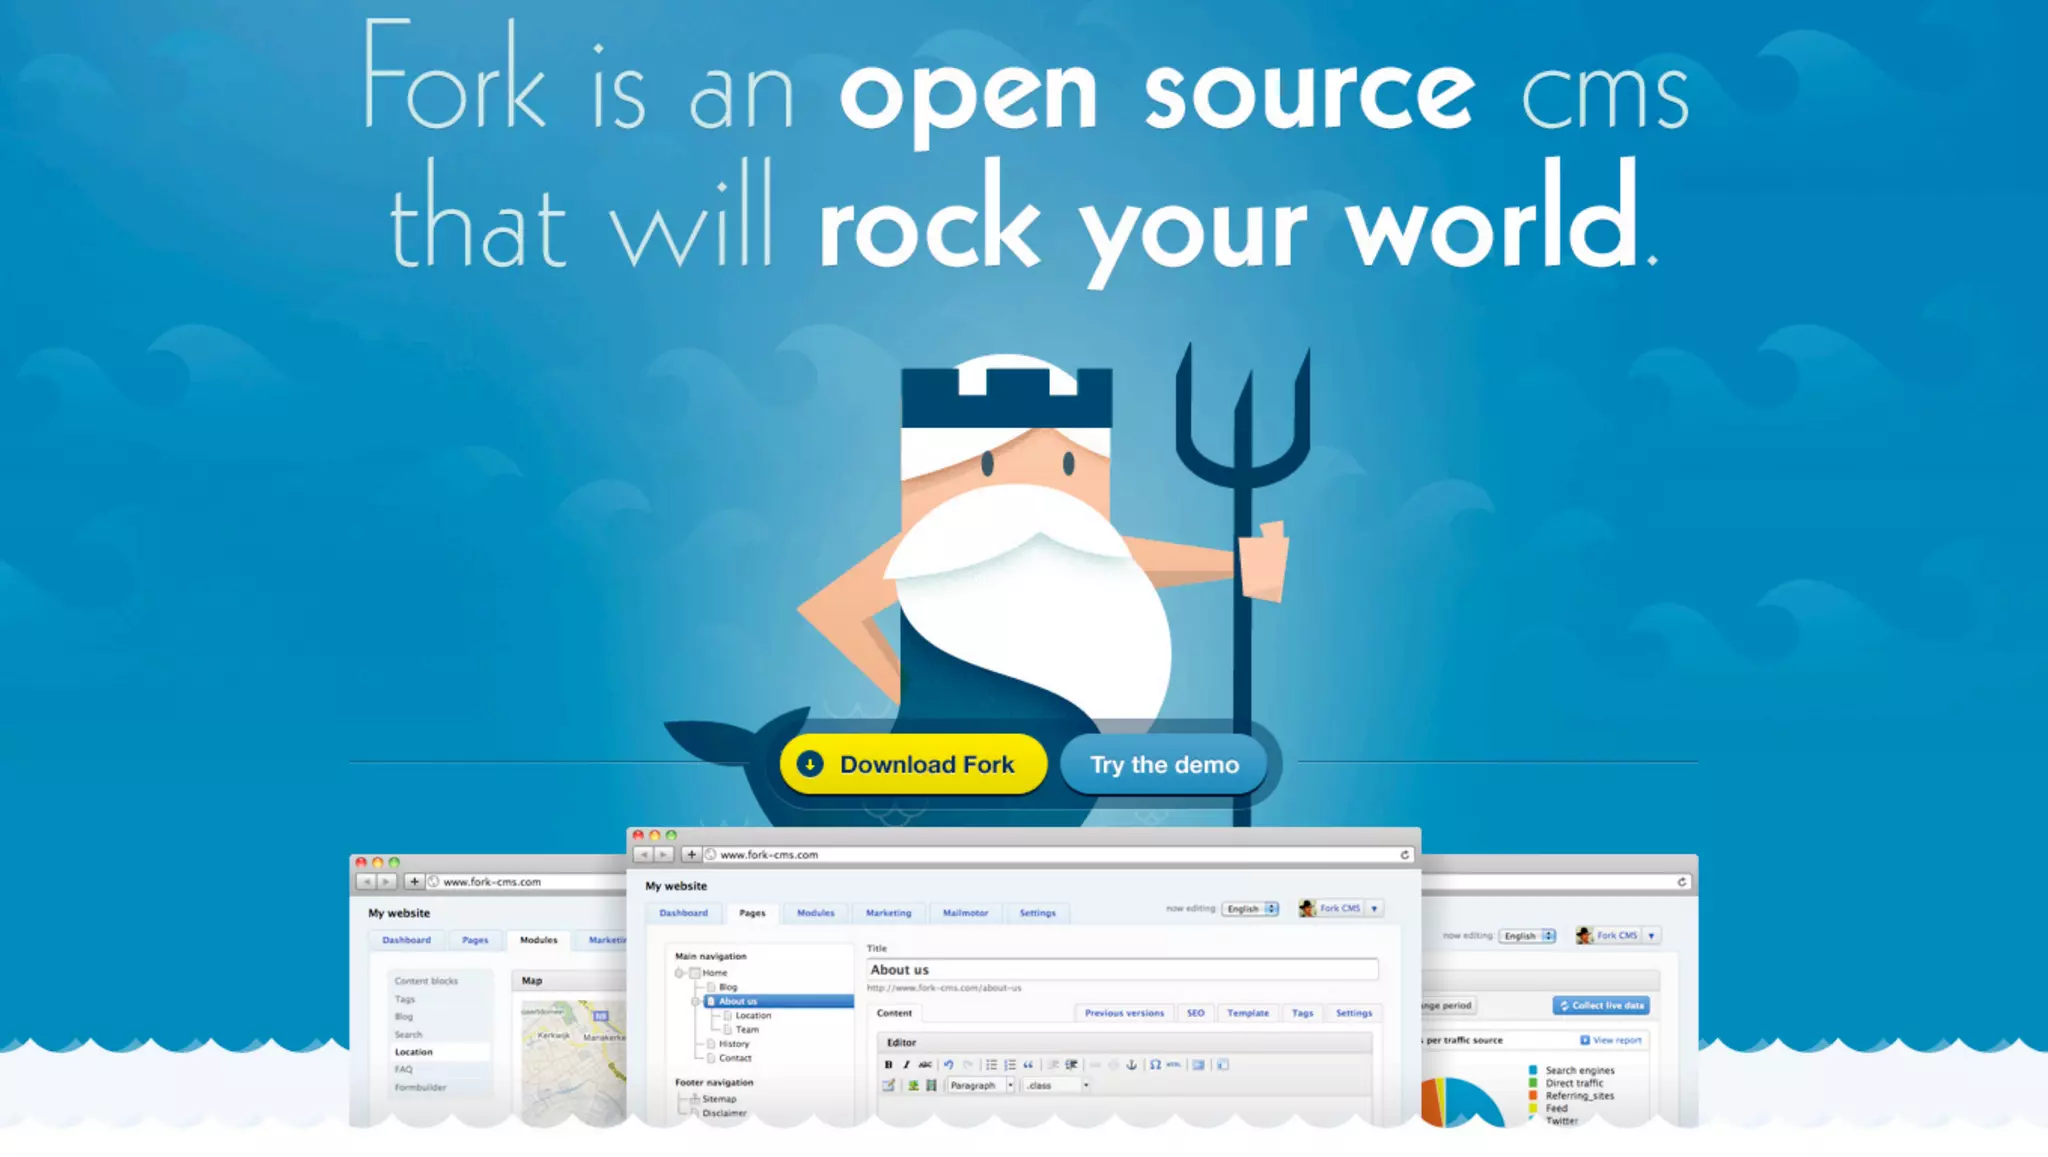Click the Bold icon in the editor
This screenshot has height=1157, width=2048.
point(888,1065)
